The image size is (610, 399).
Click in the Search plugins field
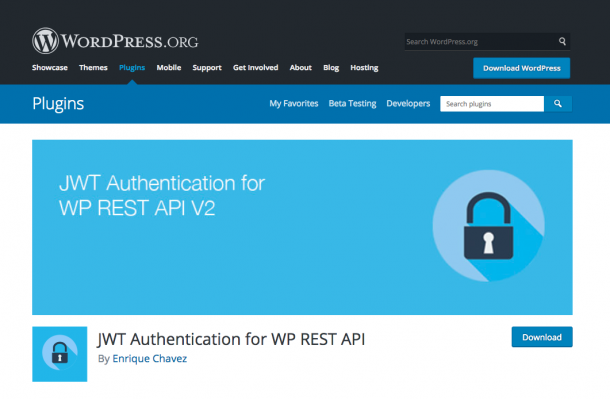pos(492,104)
